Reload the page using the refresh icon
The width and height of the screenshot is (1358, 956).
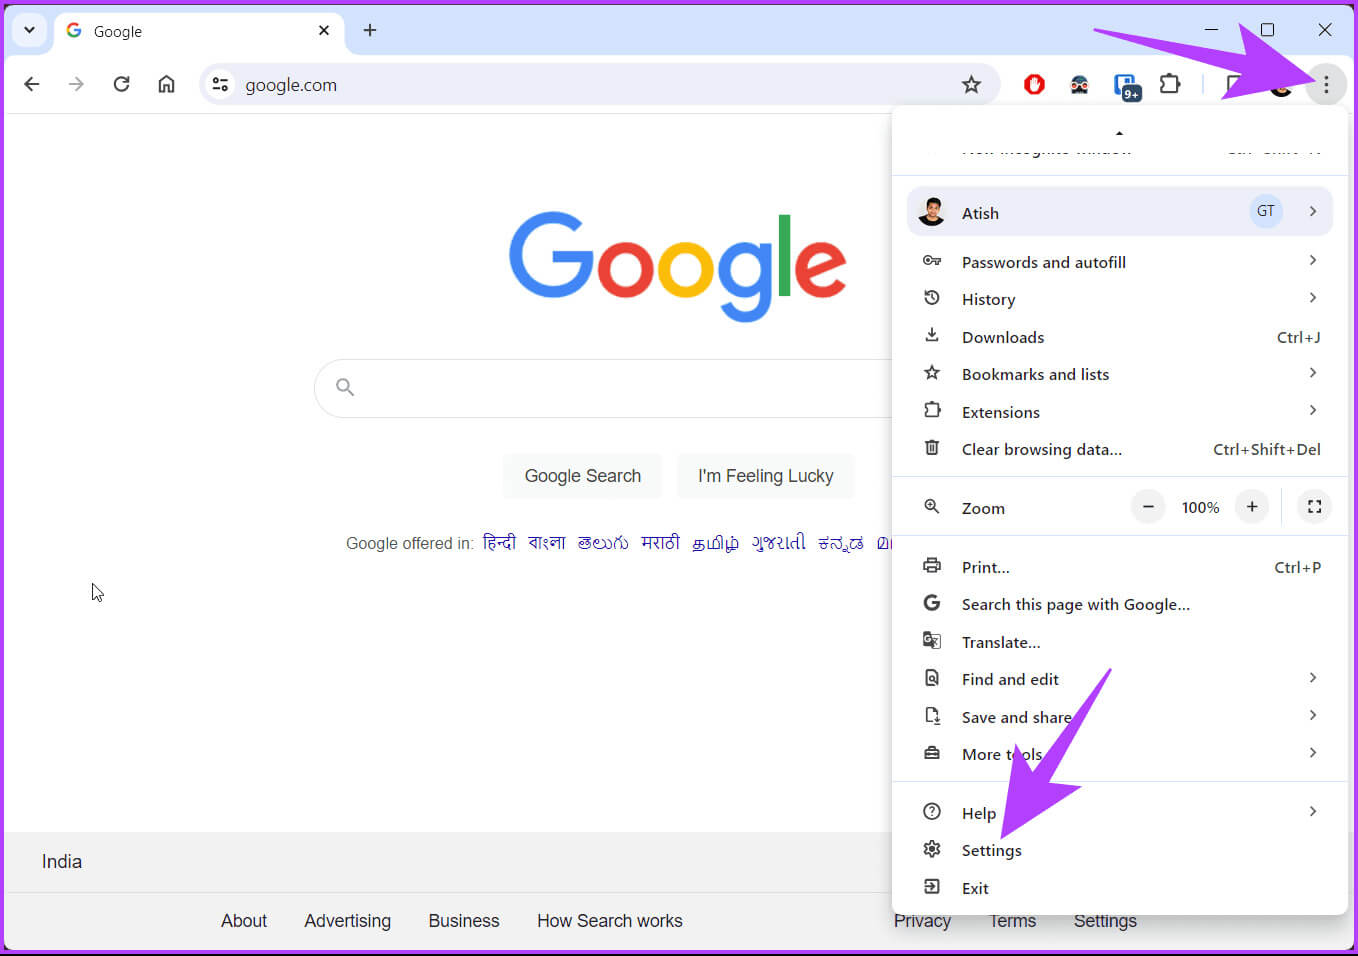(121, 85)
